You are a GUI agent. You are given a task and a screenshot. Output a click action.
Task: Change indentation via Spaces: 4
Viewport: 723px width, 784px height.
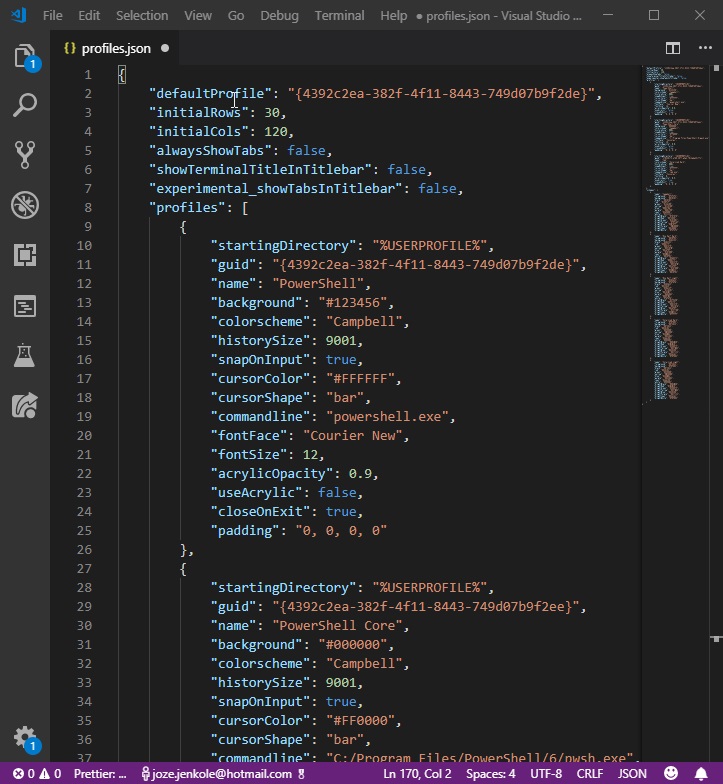[490, 774]
